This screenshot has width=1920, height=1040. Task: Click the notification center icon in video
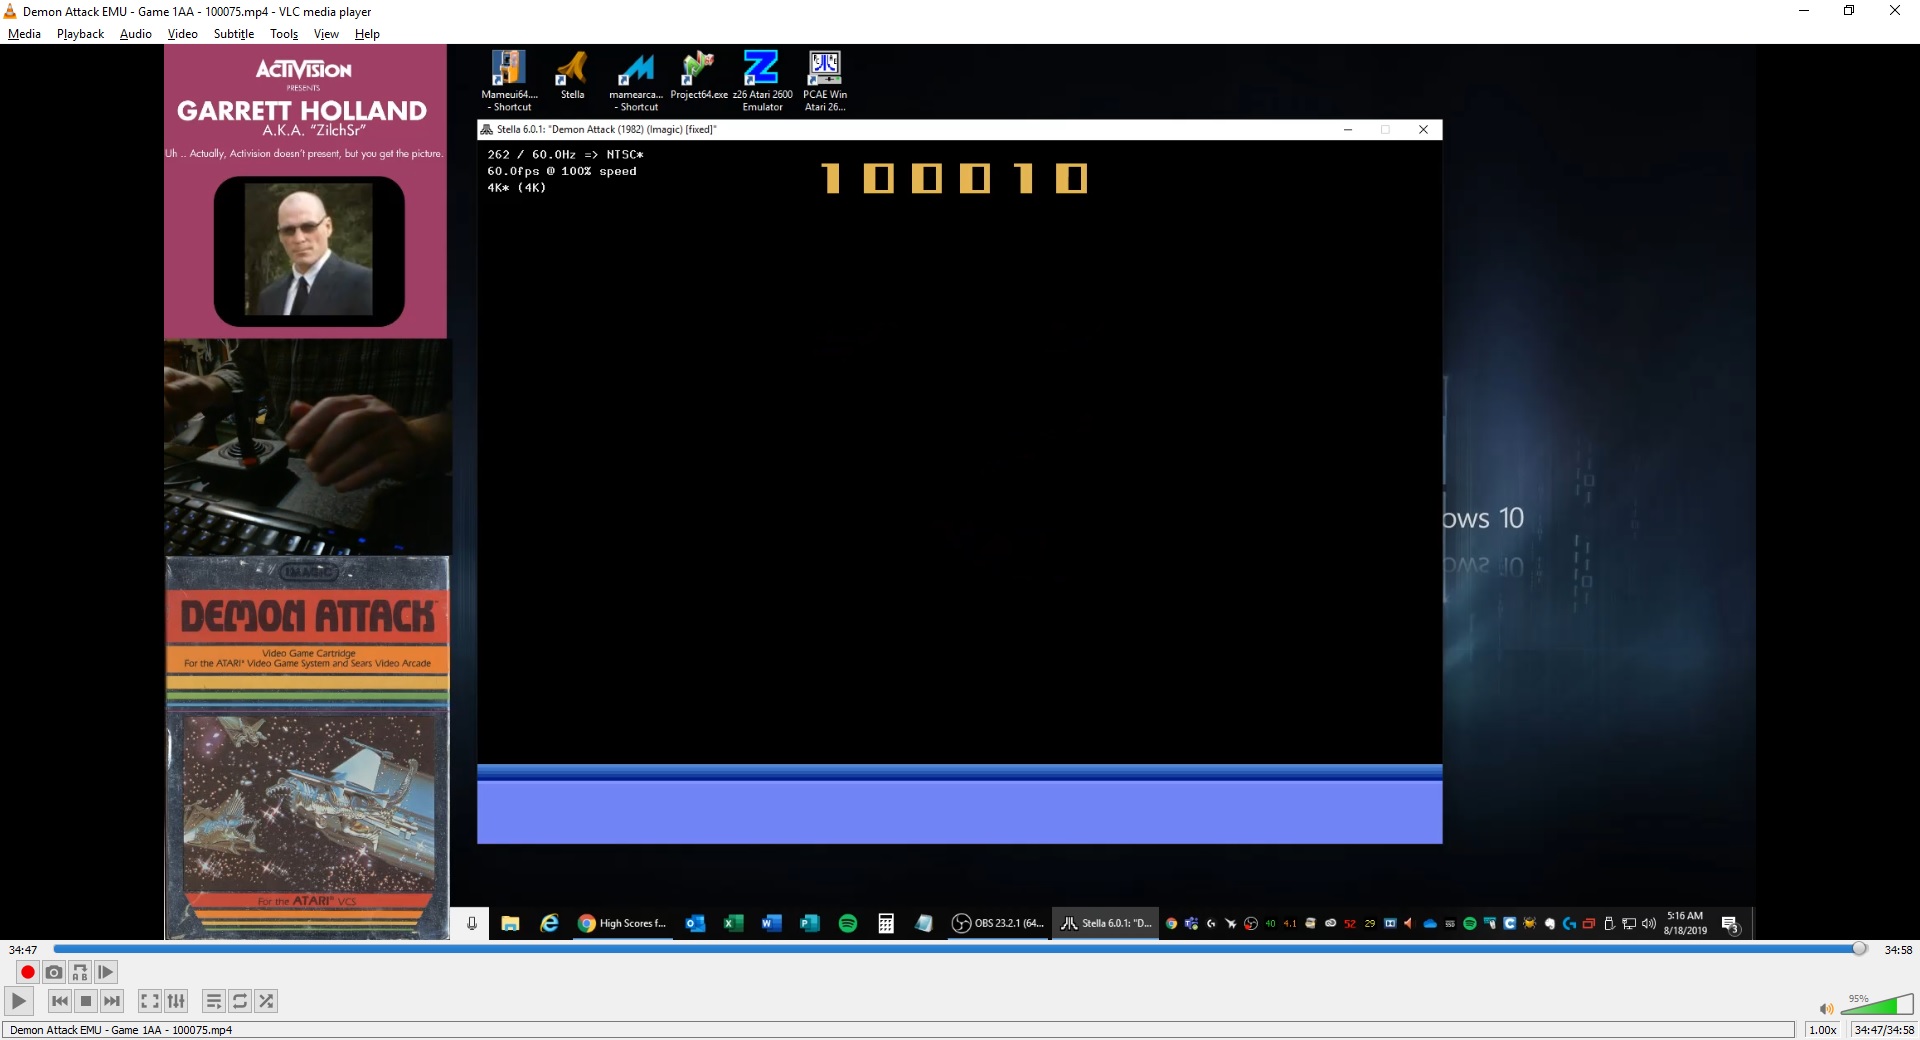pyautogui.click(x=1731, y=924)
